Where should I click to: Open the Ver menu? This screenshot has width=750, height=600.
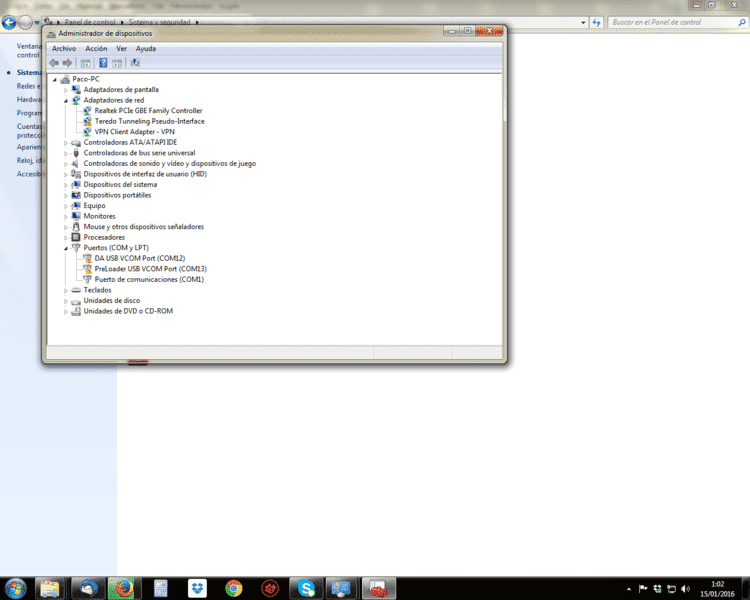point(121,49)
